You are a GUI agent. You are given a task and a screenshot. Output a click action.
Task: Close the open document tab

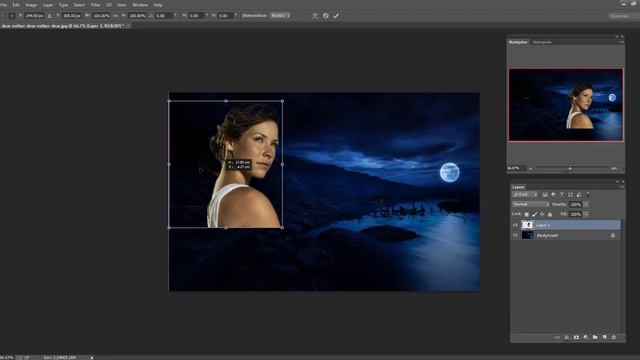tap(128, 26)
